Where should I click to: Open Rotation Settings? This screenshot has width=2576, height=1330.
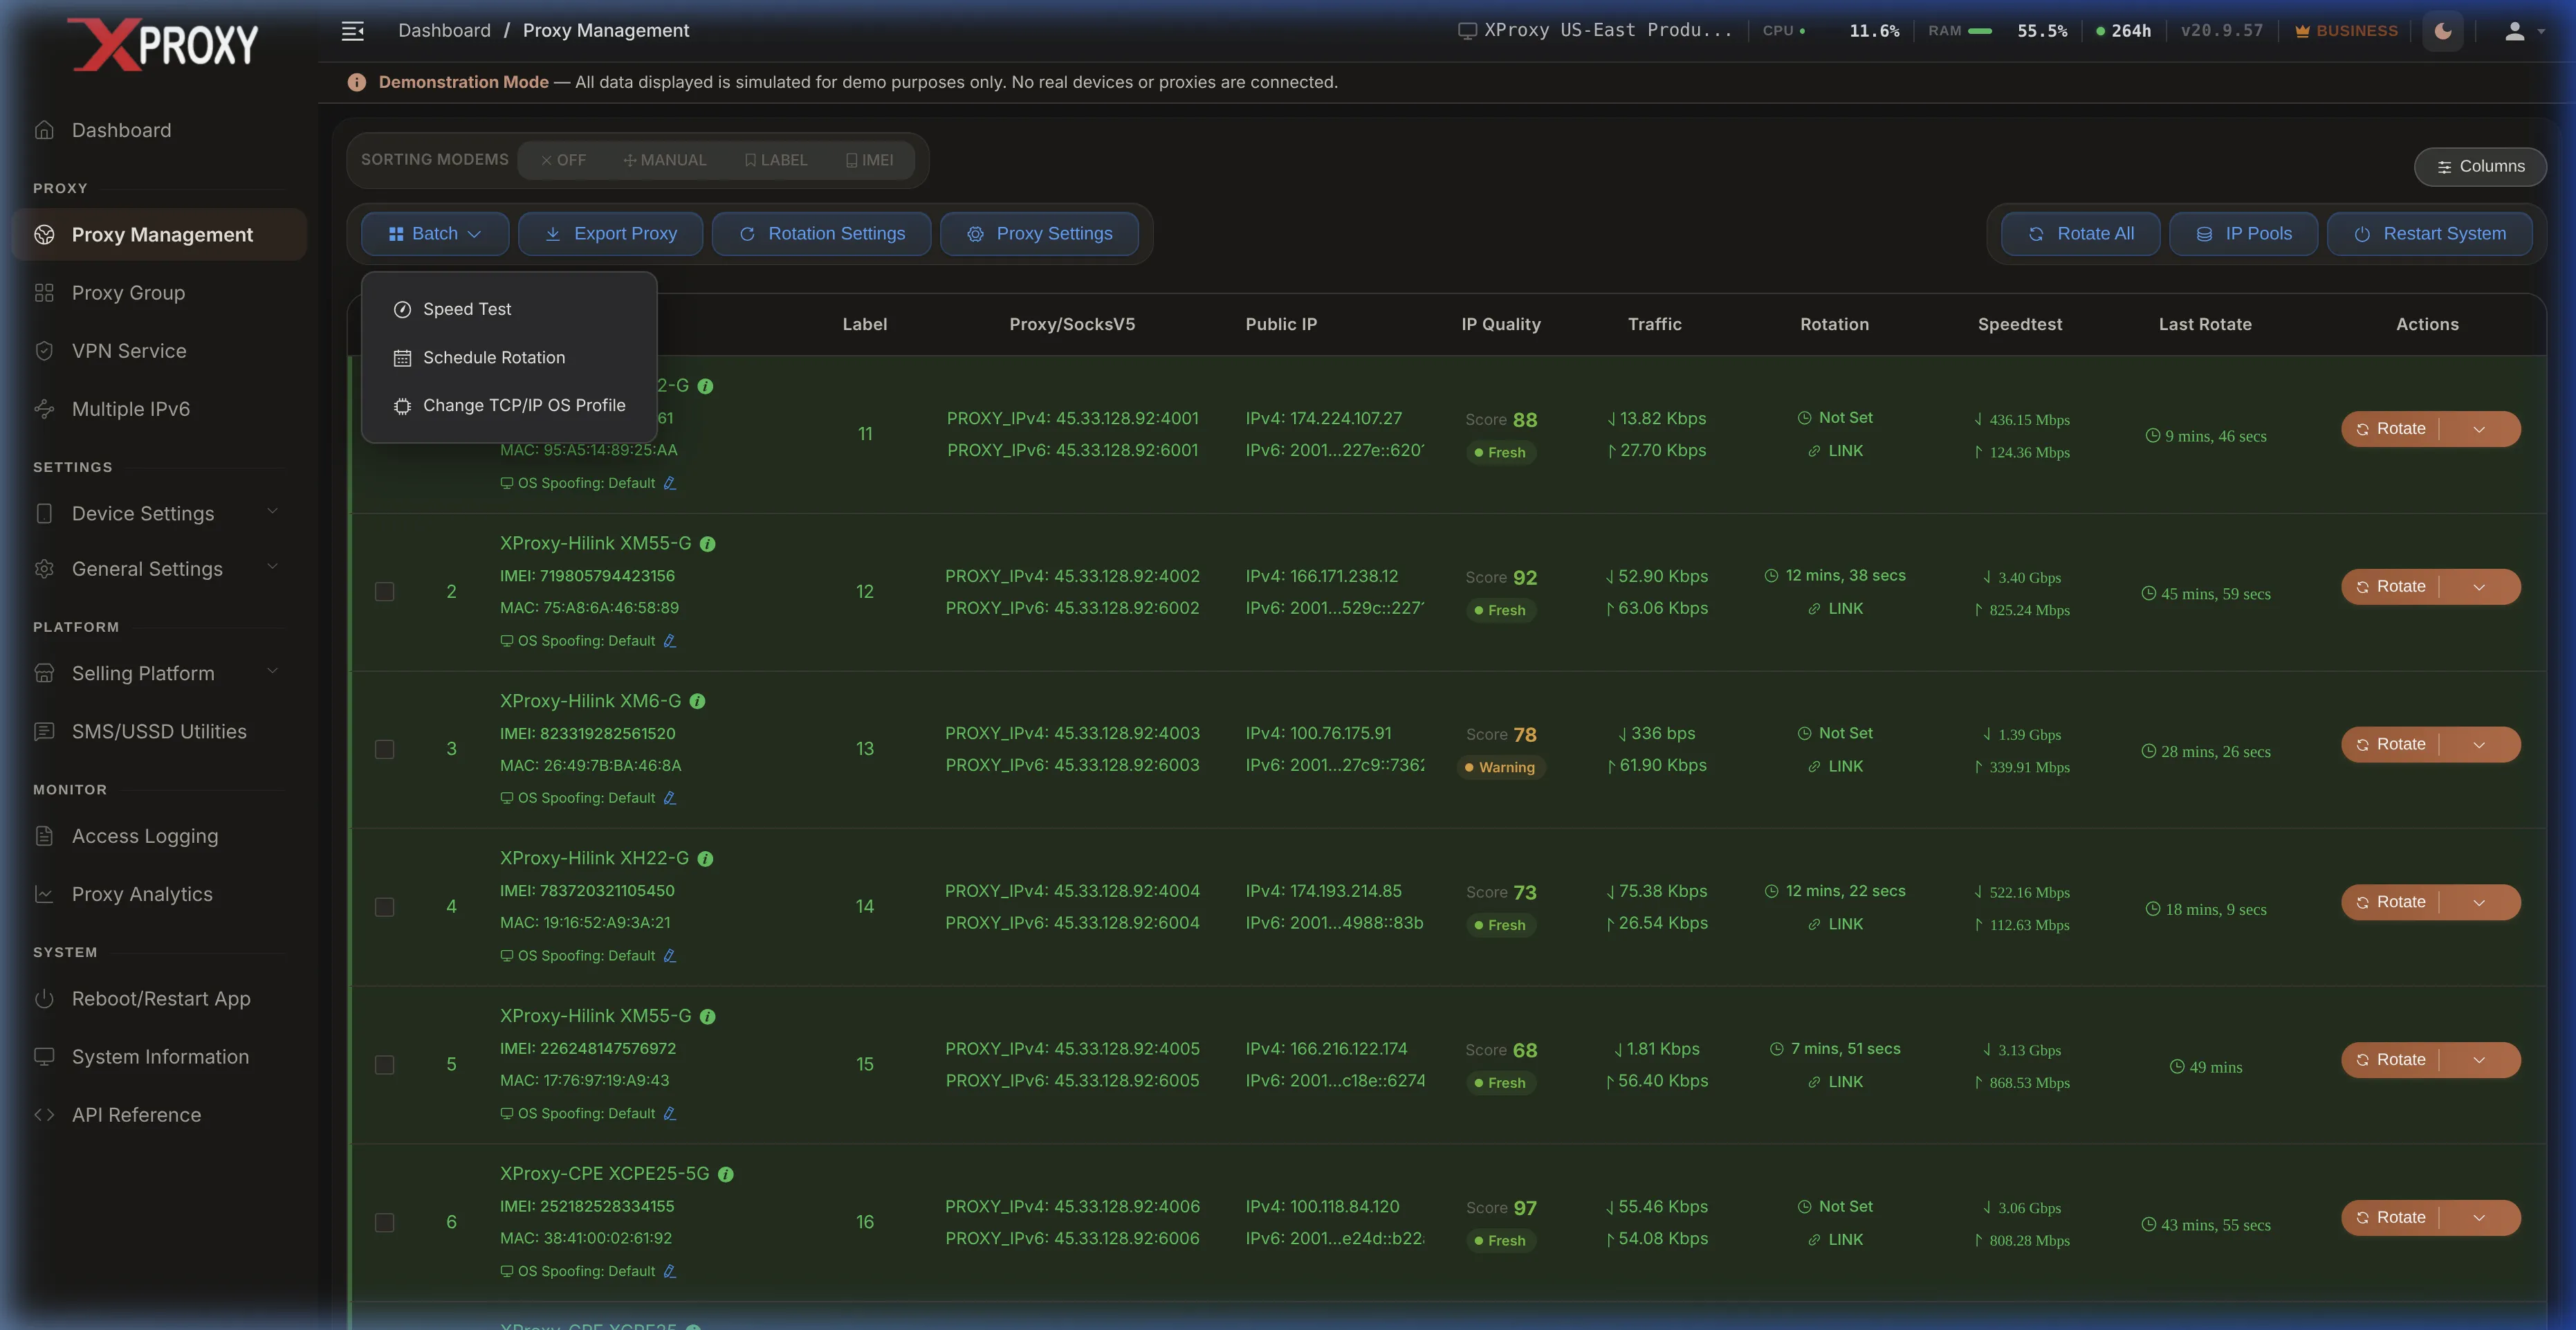coord(821,234)
